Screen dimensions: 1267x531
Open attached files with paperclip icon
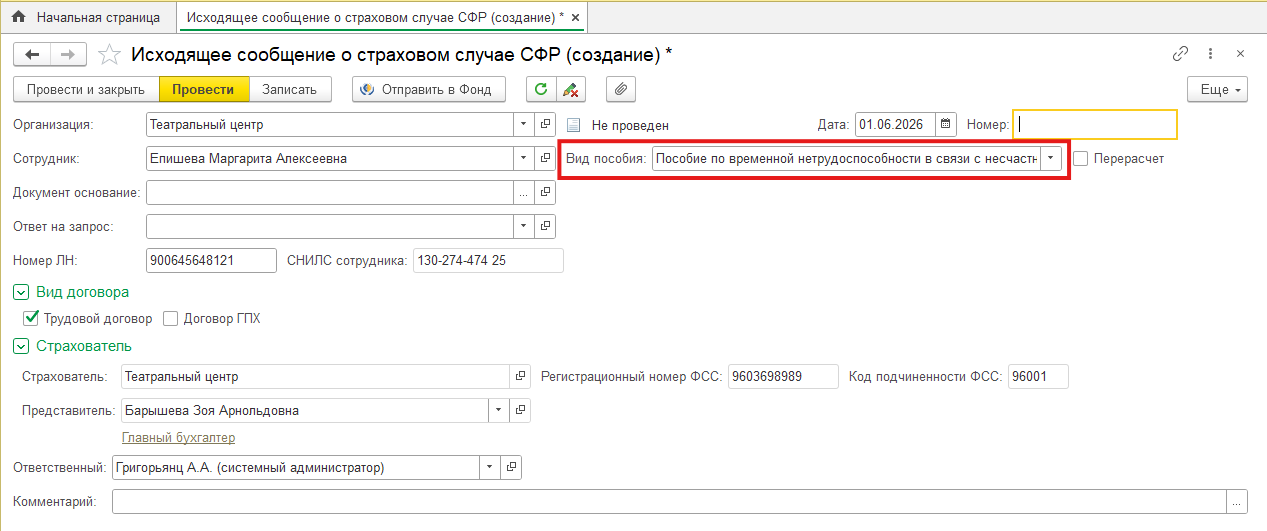tap(621, 89)
